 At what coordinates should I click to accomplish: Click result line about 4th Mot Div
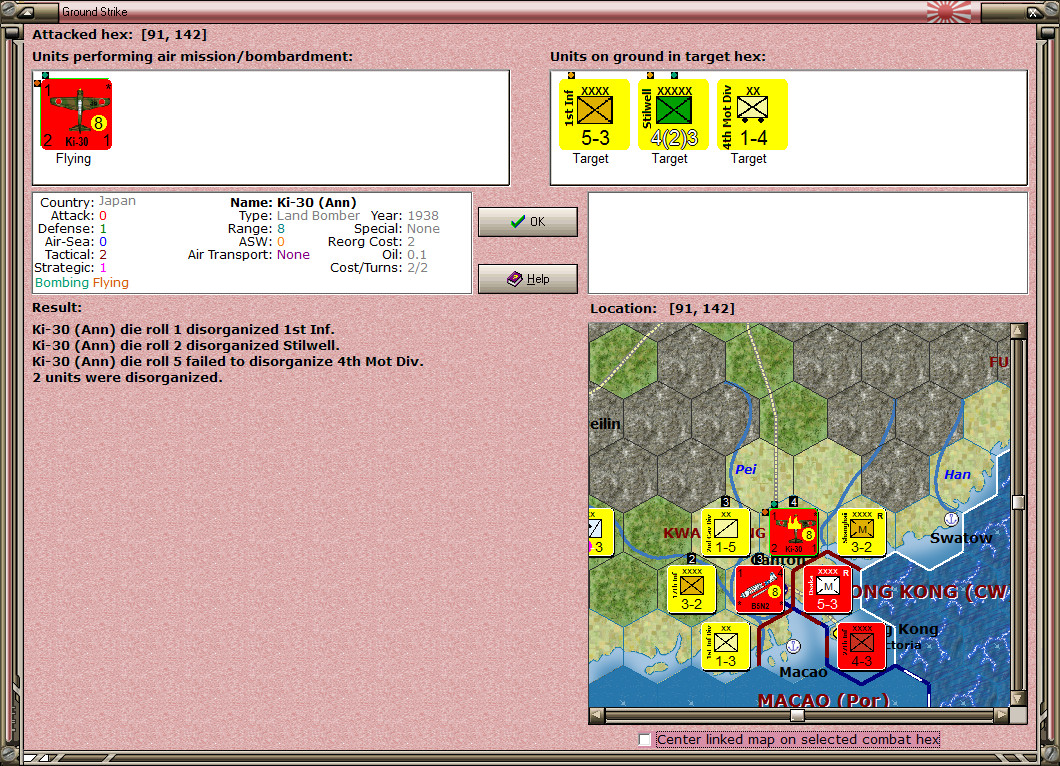228,362
